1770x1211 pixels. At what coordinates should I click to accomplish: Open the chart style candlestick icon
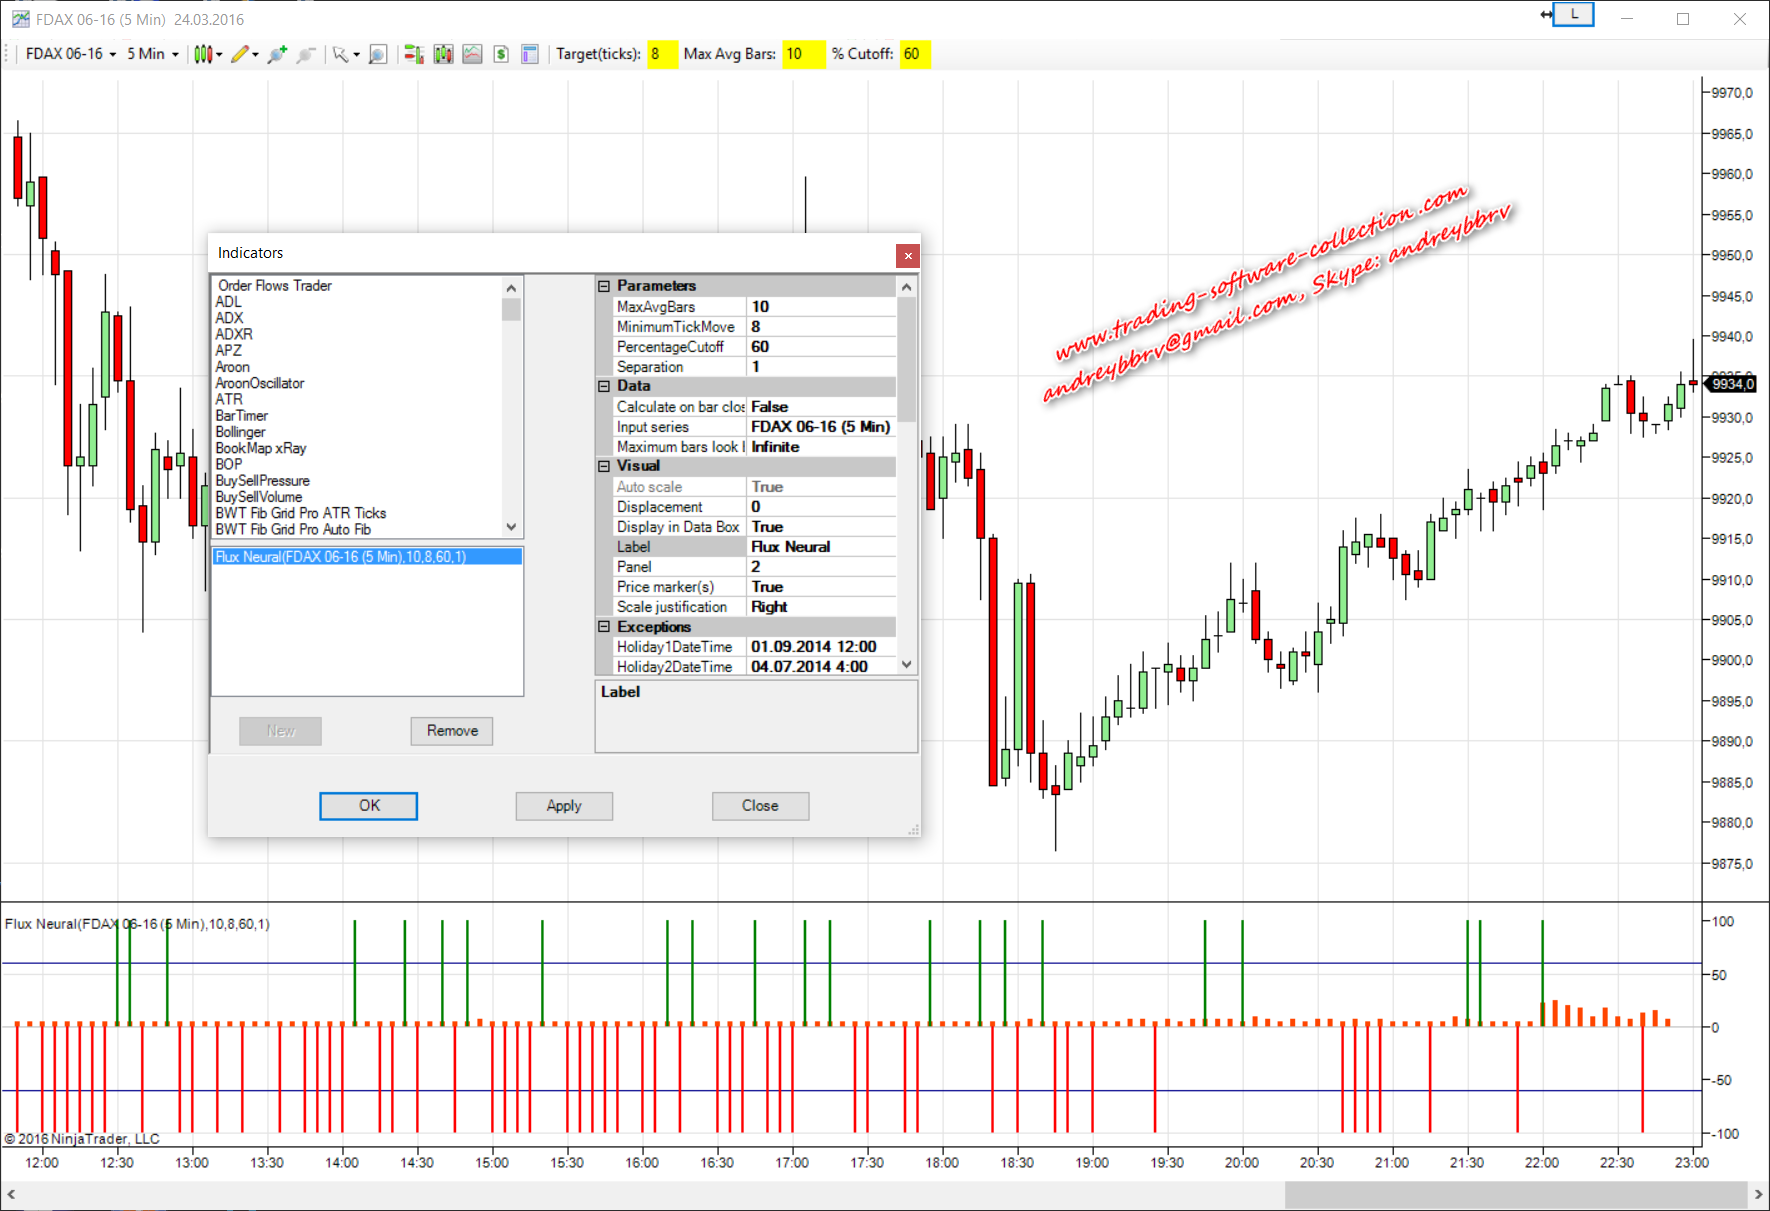tap(204, 54)
